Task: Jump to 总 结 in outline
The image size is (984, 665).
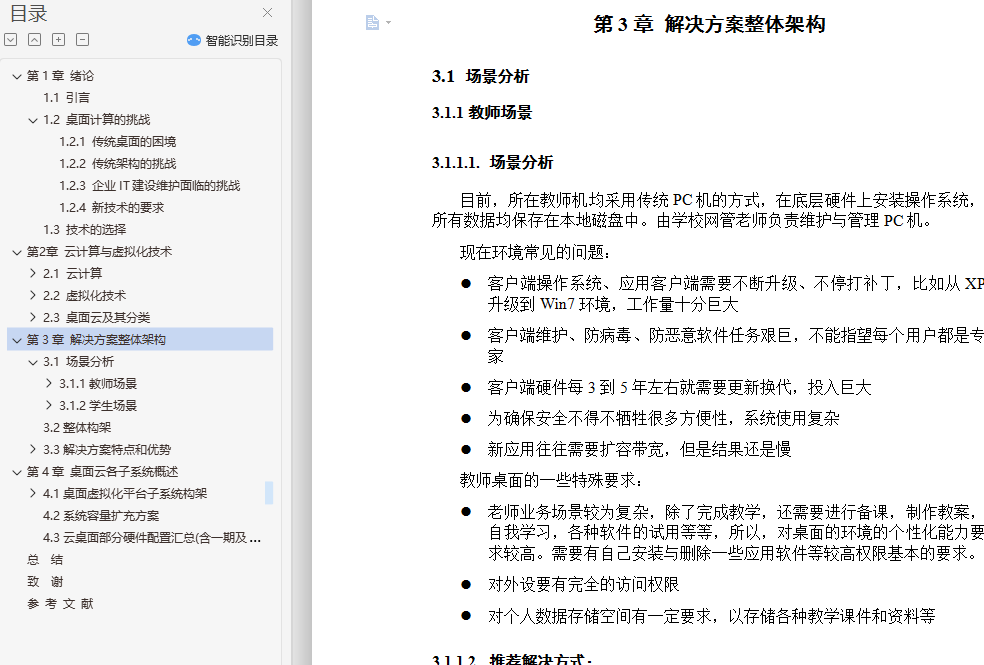Action: click(x=45, y=560)
